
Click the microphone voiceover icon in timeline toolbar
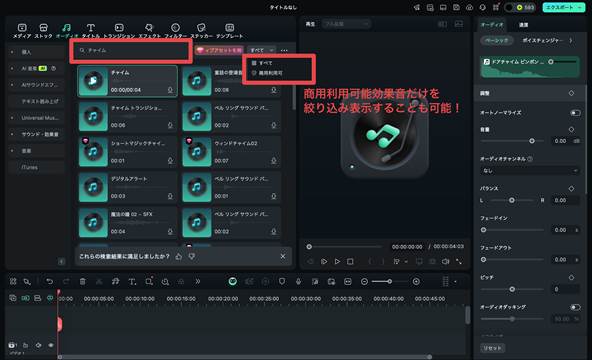(x=298, y=282)
